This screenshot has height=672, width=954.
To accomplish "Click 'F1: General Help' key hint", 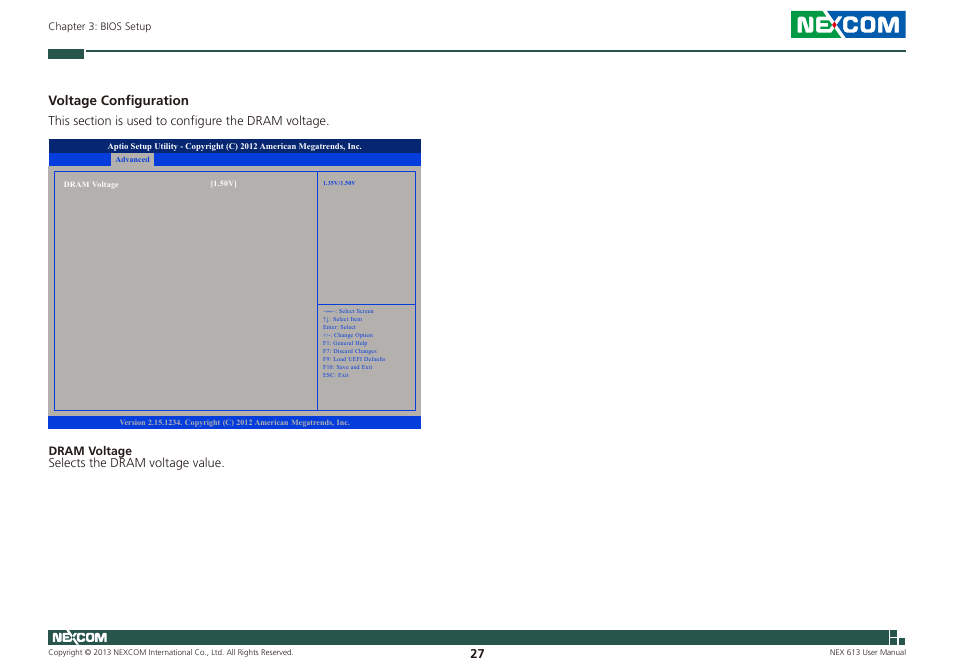I will pos(345,343).
